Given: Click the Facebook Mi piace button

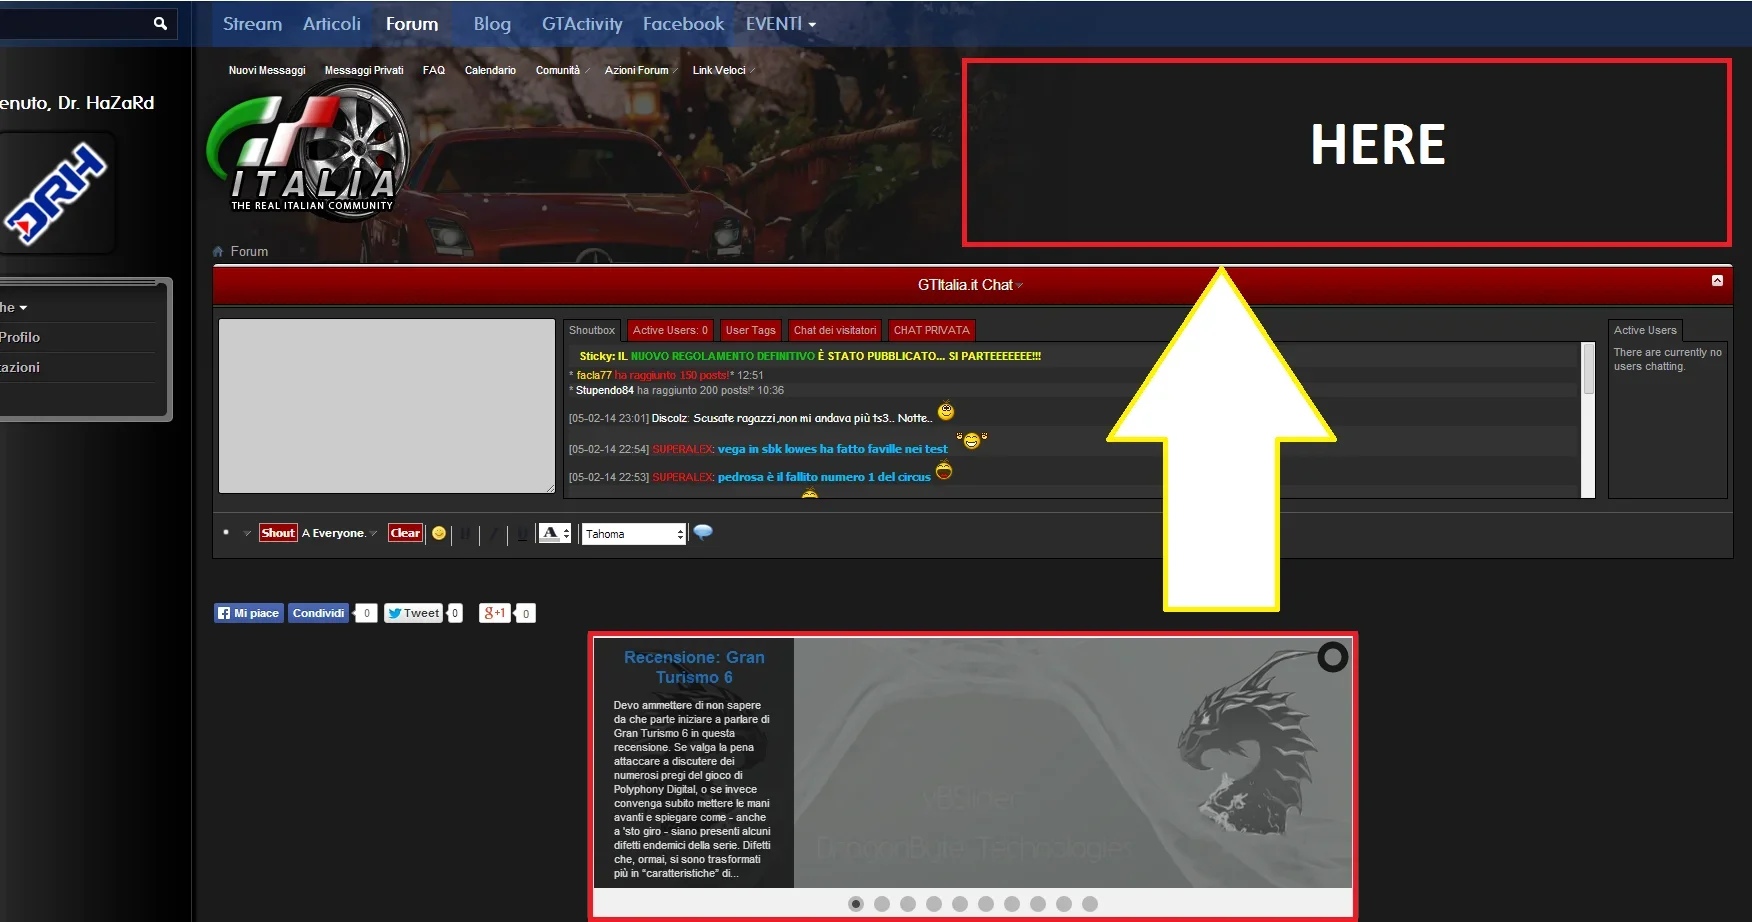Looking at the screenshot, I should click(x=249, y=613).
